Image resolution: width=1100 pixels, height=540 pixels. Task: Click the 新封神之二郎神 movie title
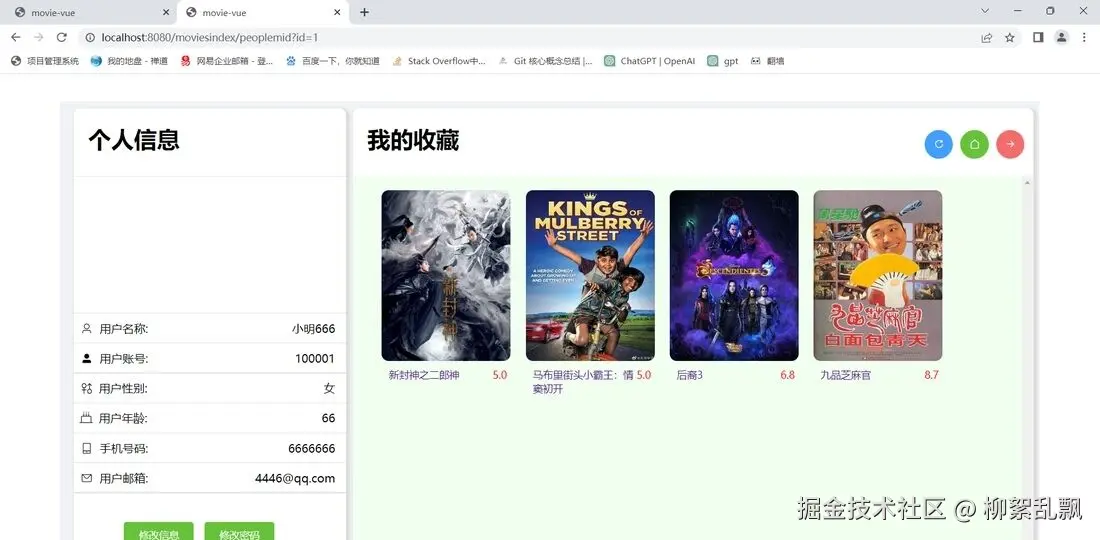tap(424, 375)
